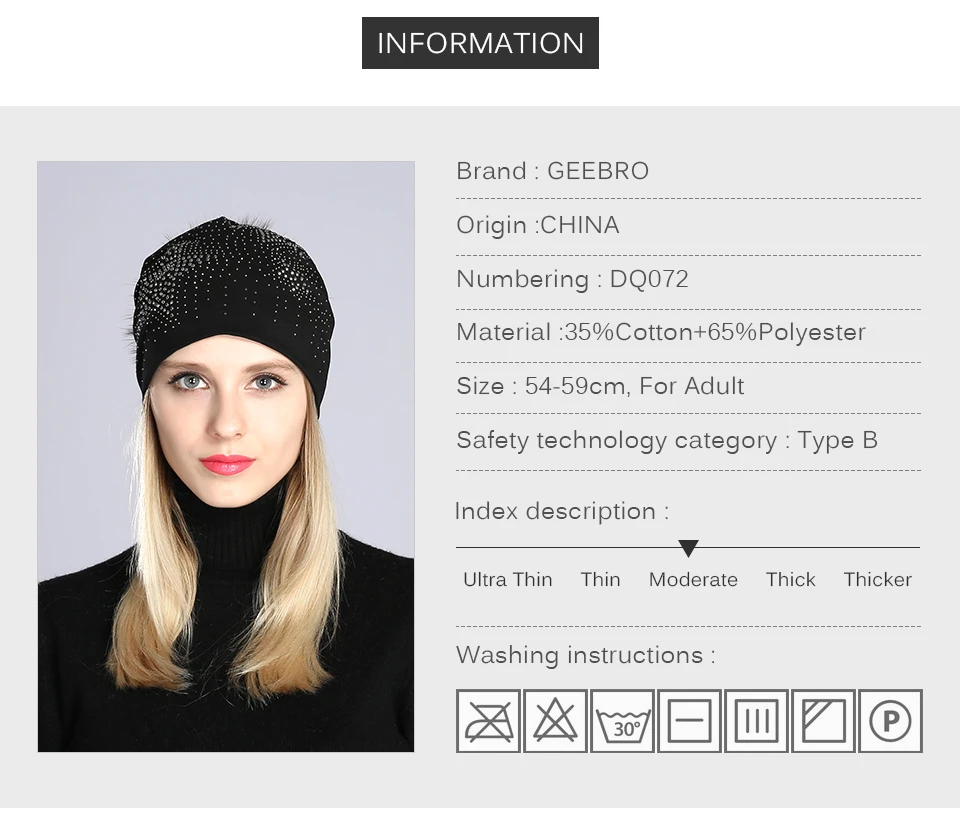
Task: Open the model wearing hat photo
Action: [226, 456]
